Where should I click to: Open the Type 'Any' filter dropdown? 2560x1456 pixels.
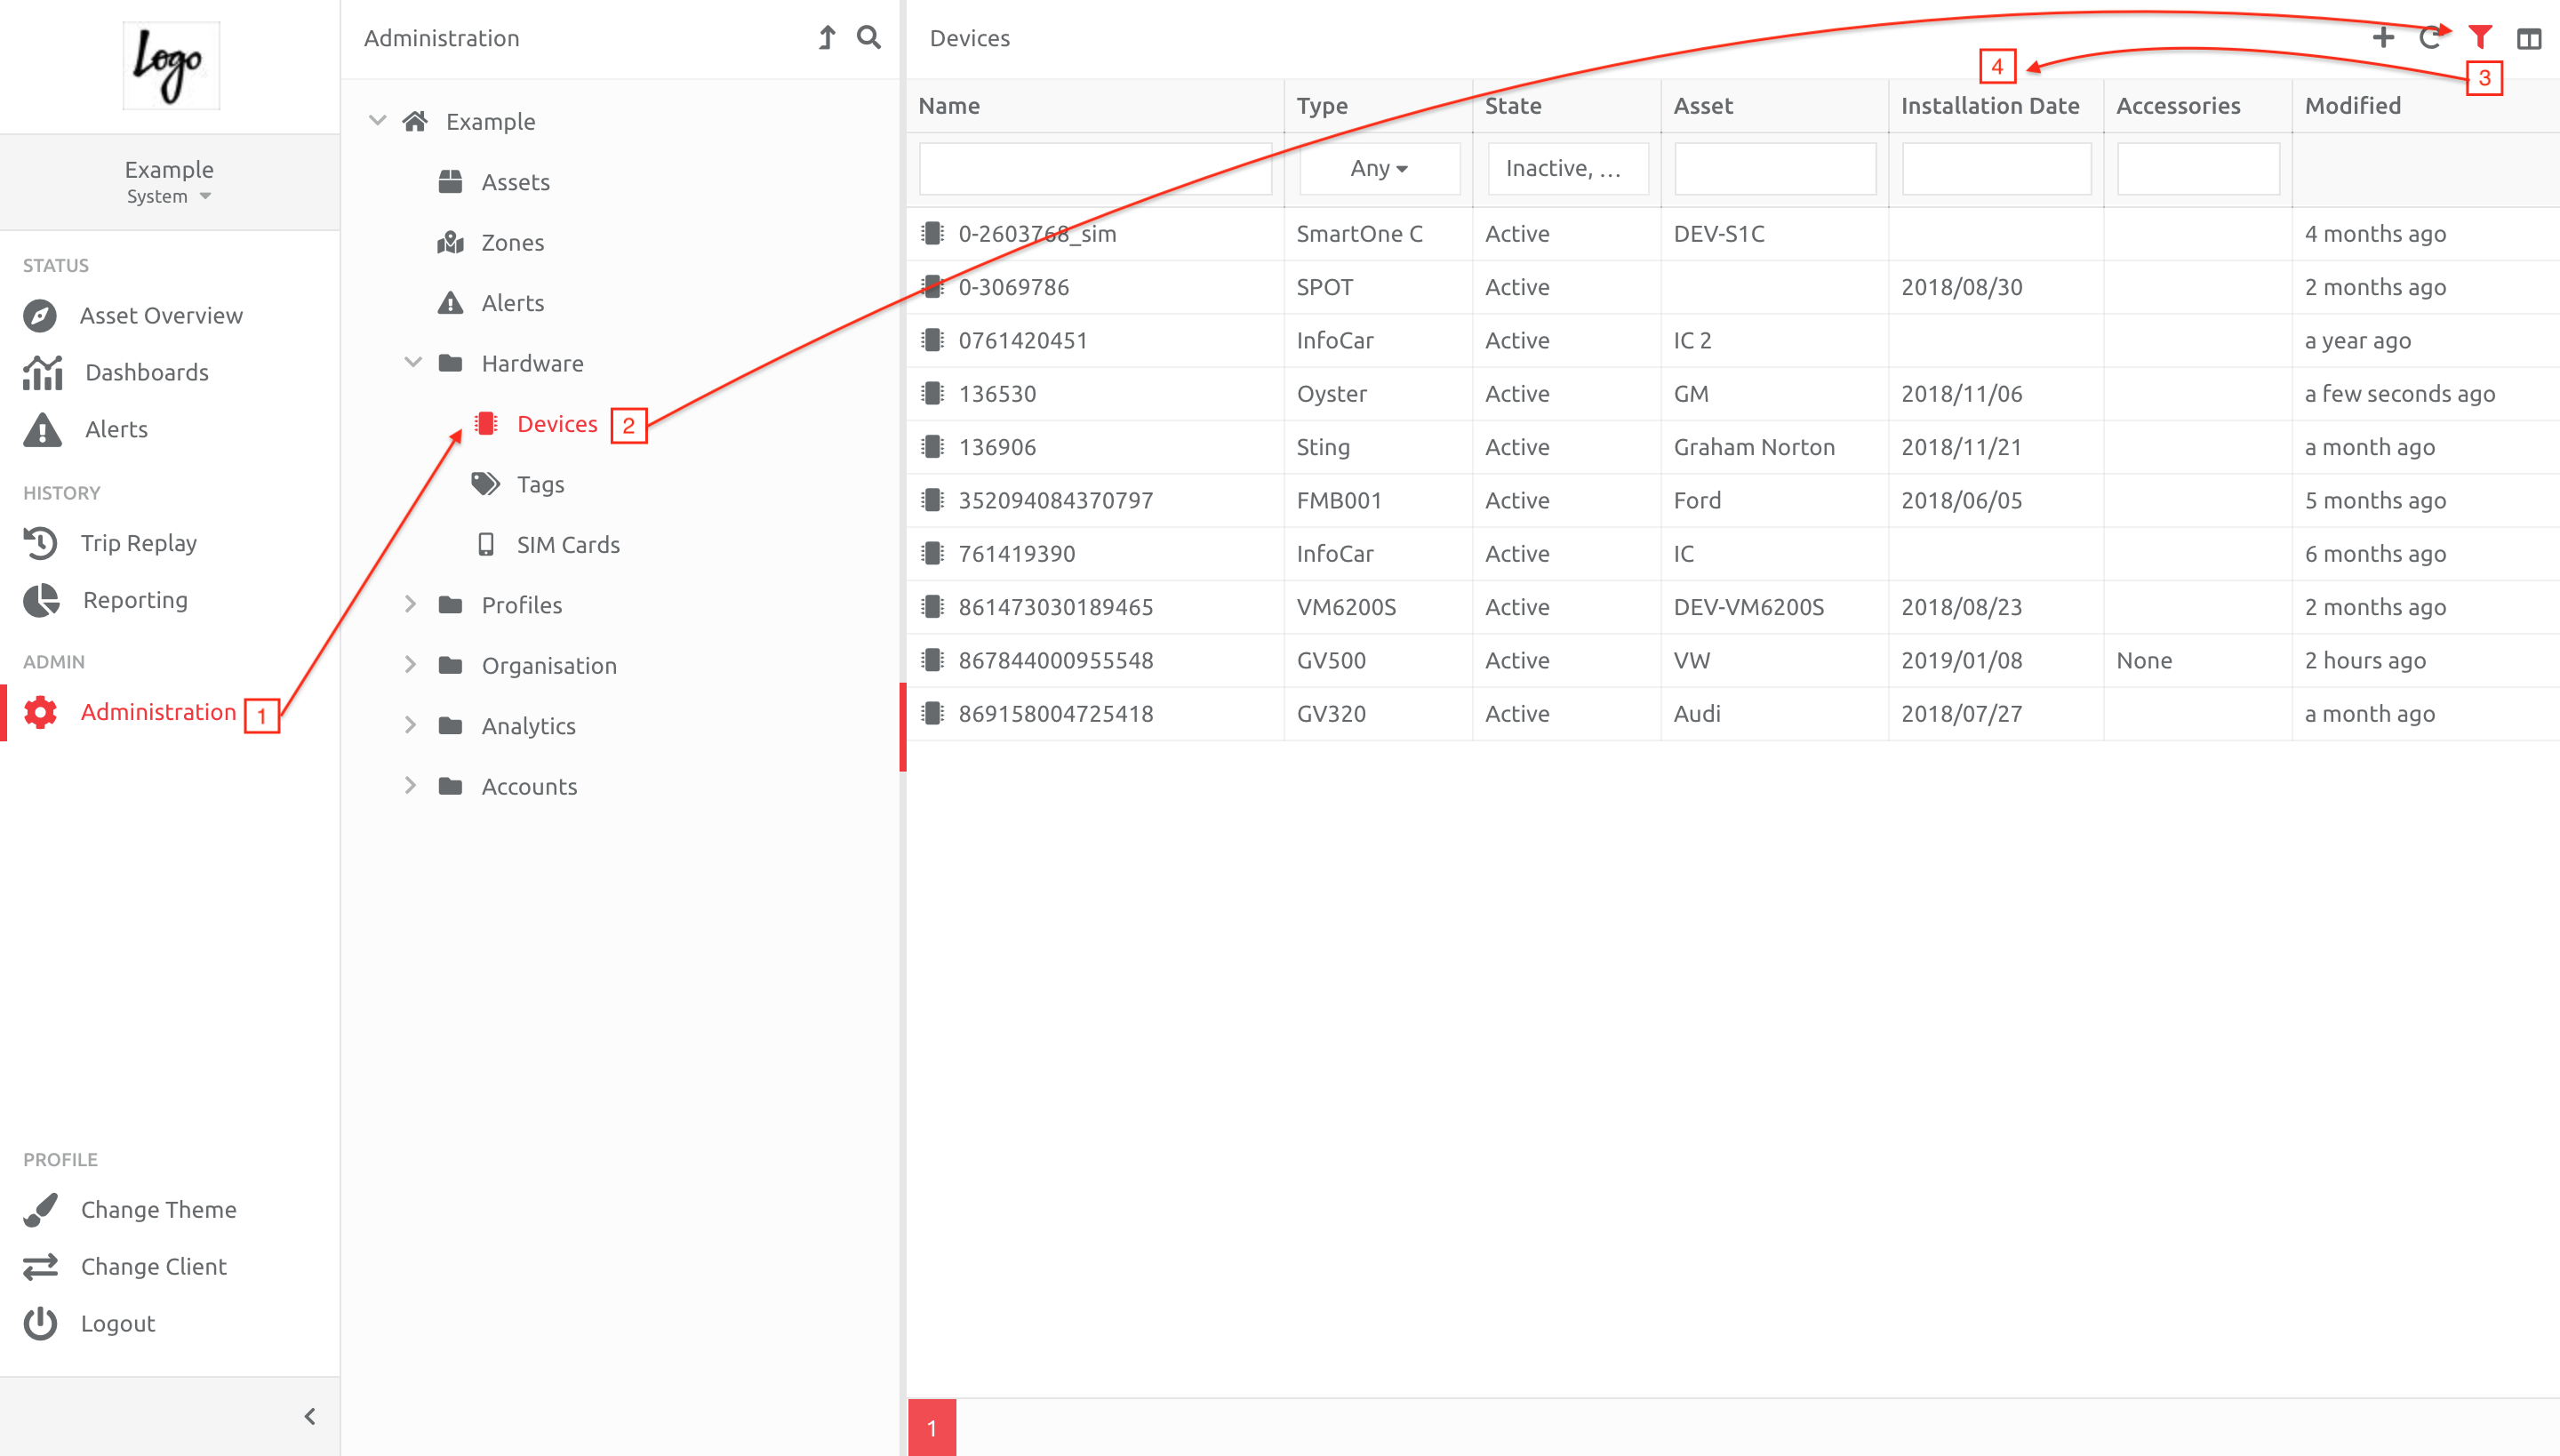(1378, 168)
